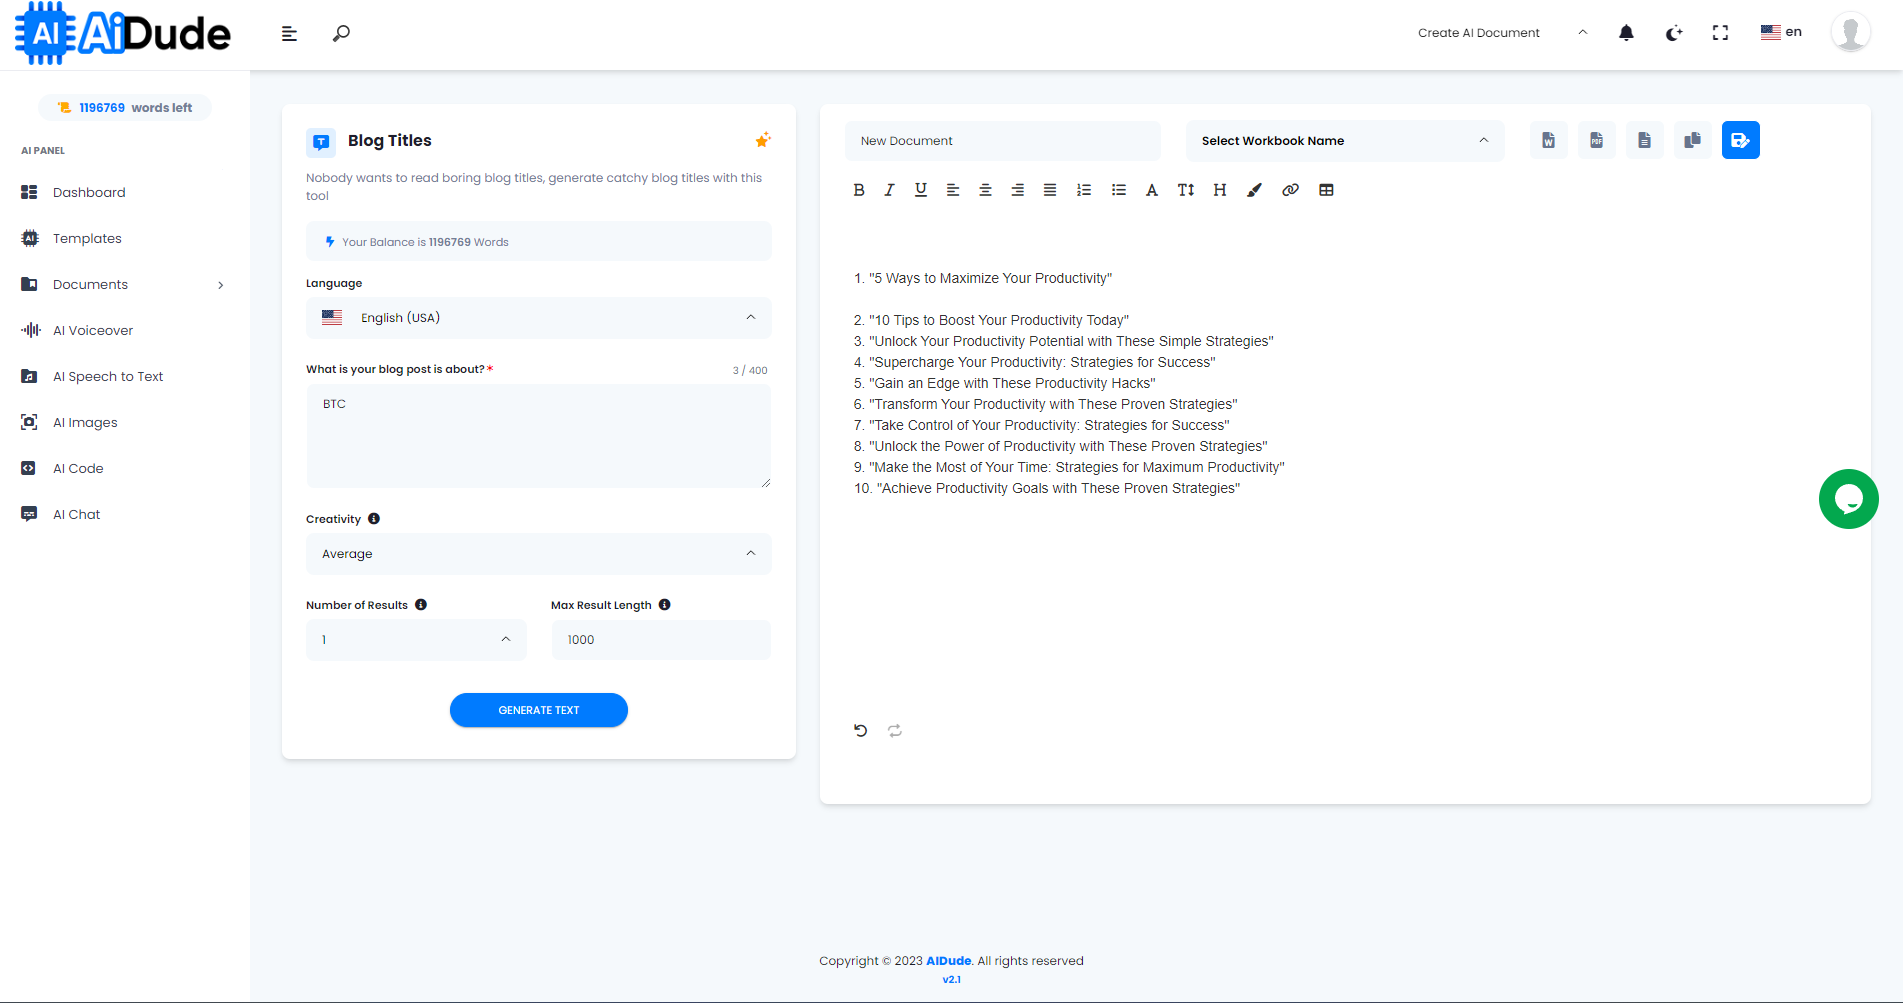Export the document as Word file

click(x=1548, y=140)
